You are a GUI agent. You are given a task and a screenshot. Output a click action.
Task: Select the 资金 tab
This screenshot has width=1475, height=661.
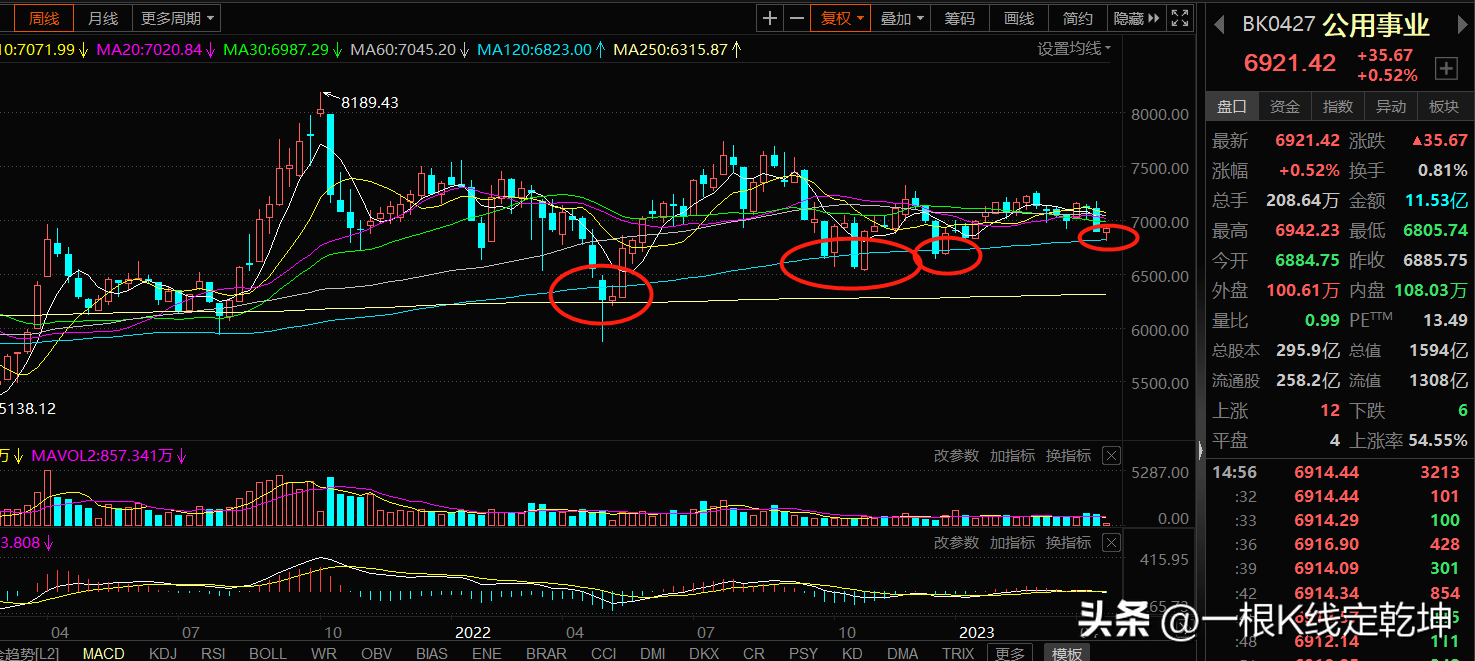click(1285, 106)
